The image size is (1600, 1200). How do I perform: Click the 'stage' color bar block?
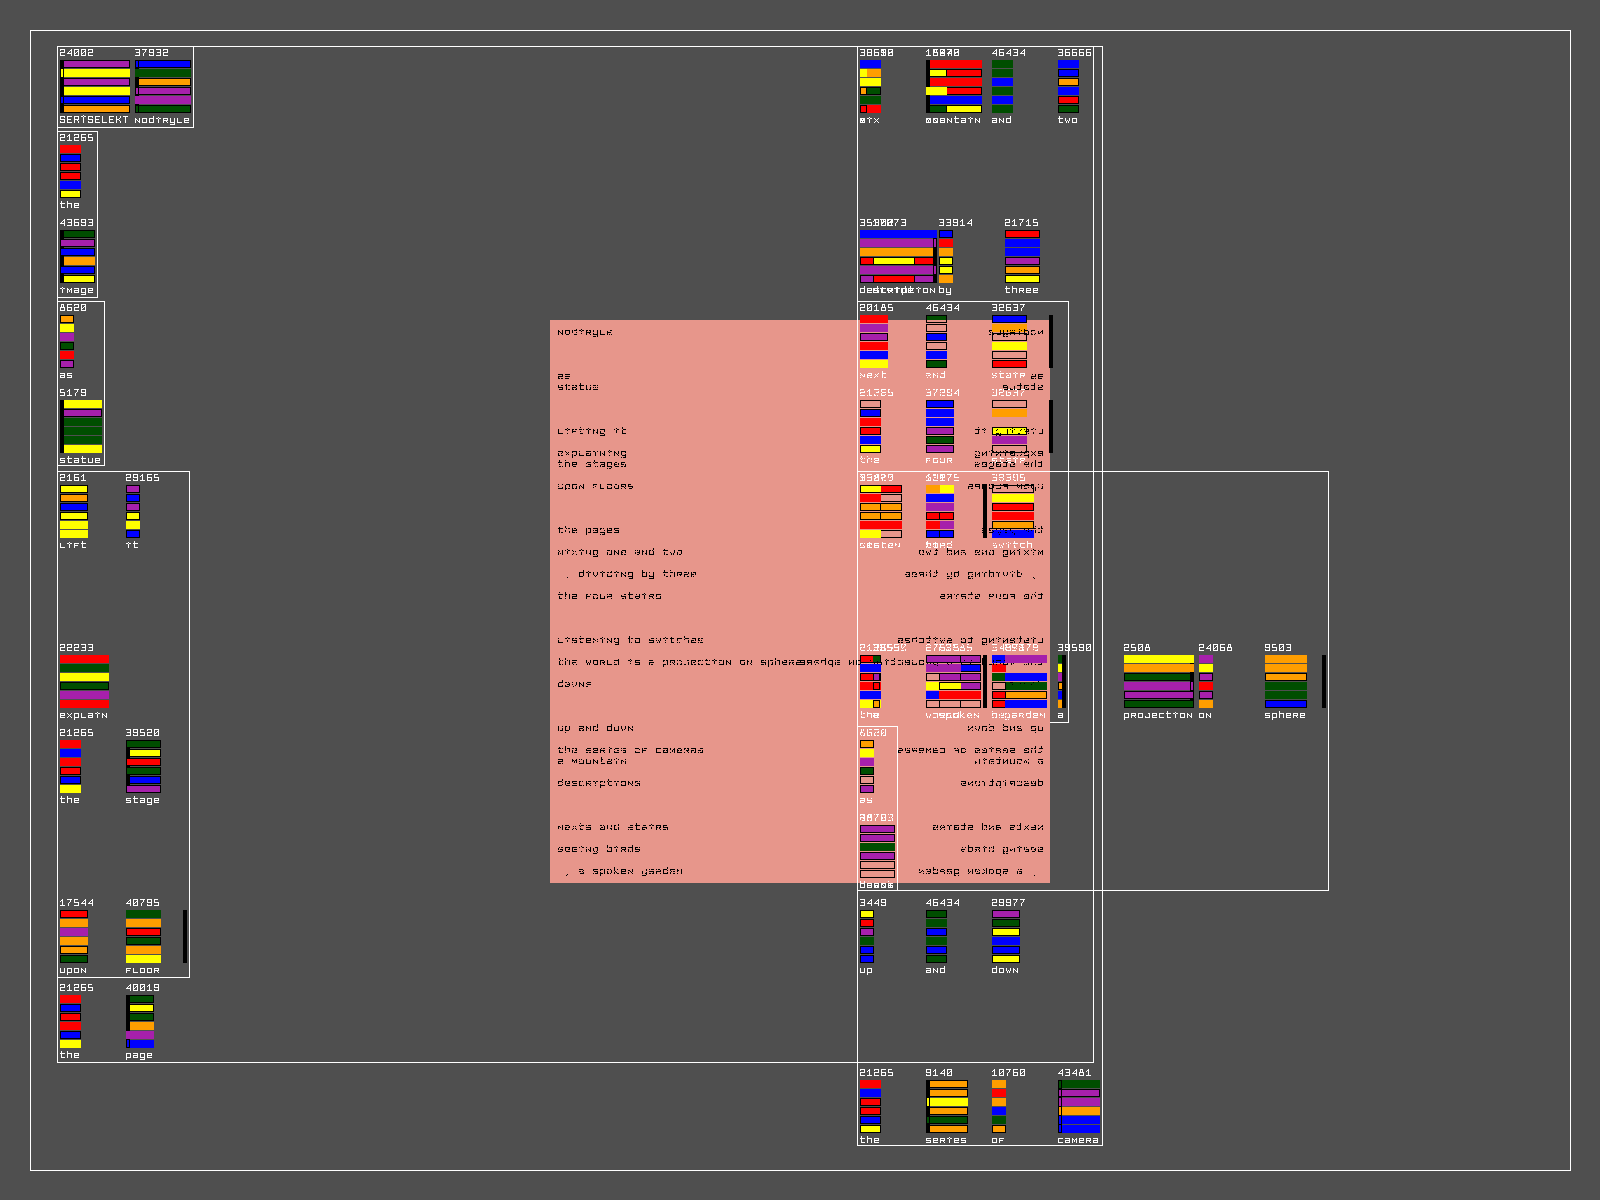coord(143,767)
